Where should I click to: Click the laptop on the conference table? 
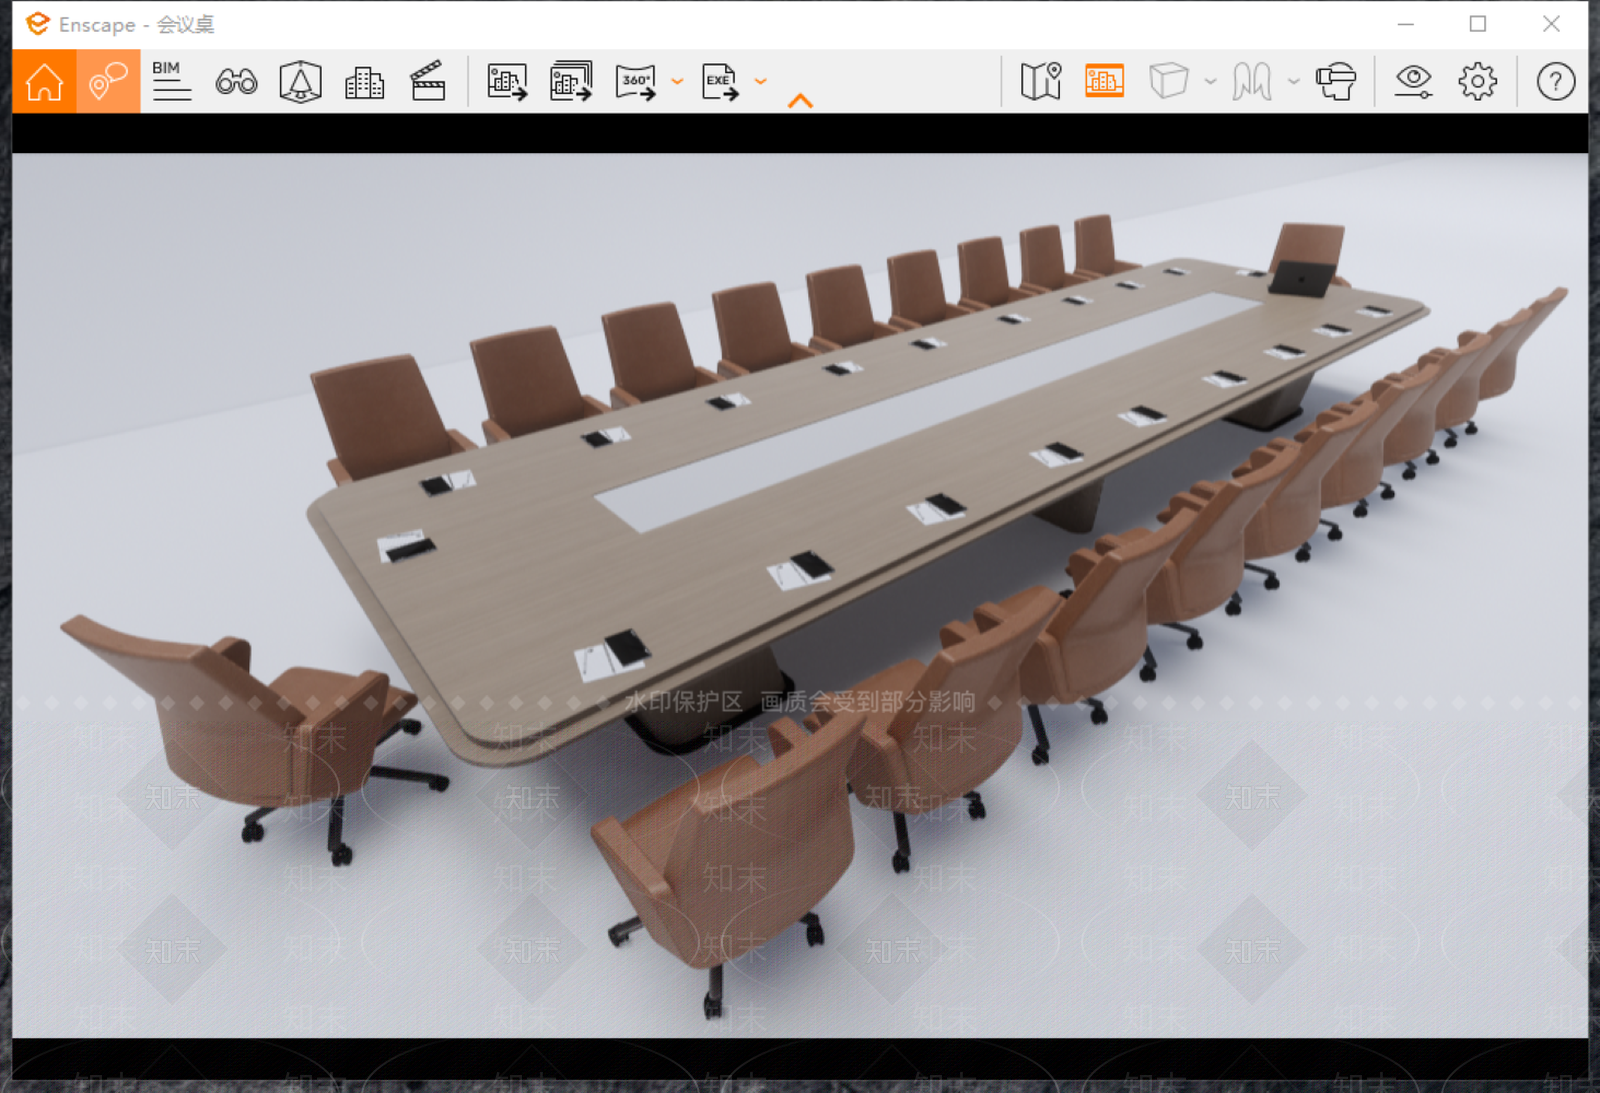click(1302, 278)
